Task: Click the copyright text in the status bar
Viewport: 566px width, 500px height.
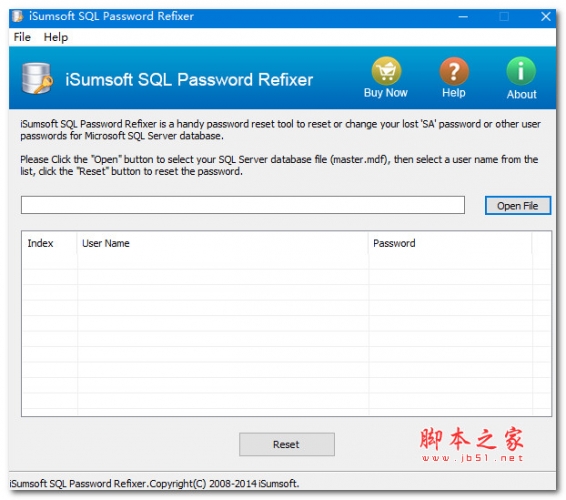Action: point(154,483)
